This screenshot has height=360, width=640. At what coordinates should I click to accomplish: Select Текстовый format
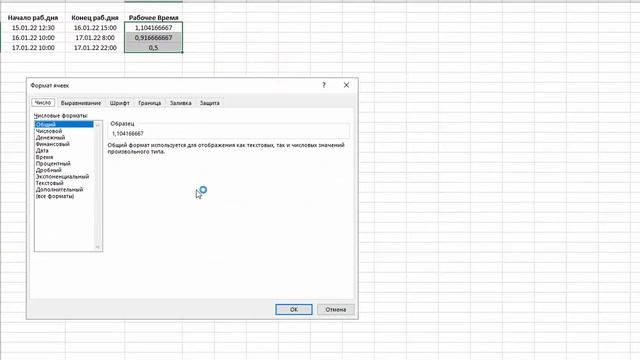(64, 183)
